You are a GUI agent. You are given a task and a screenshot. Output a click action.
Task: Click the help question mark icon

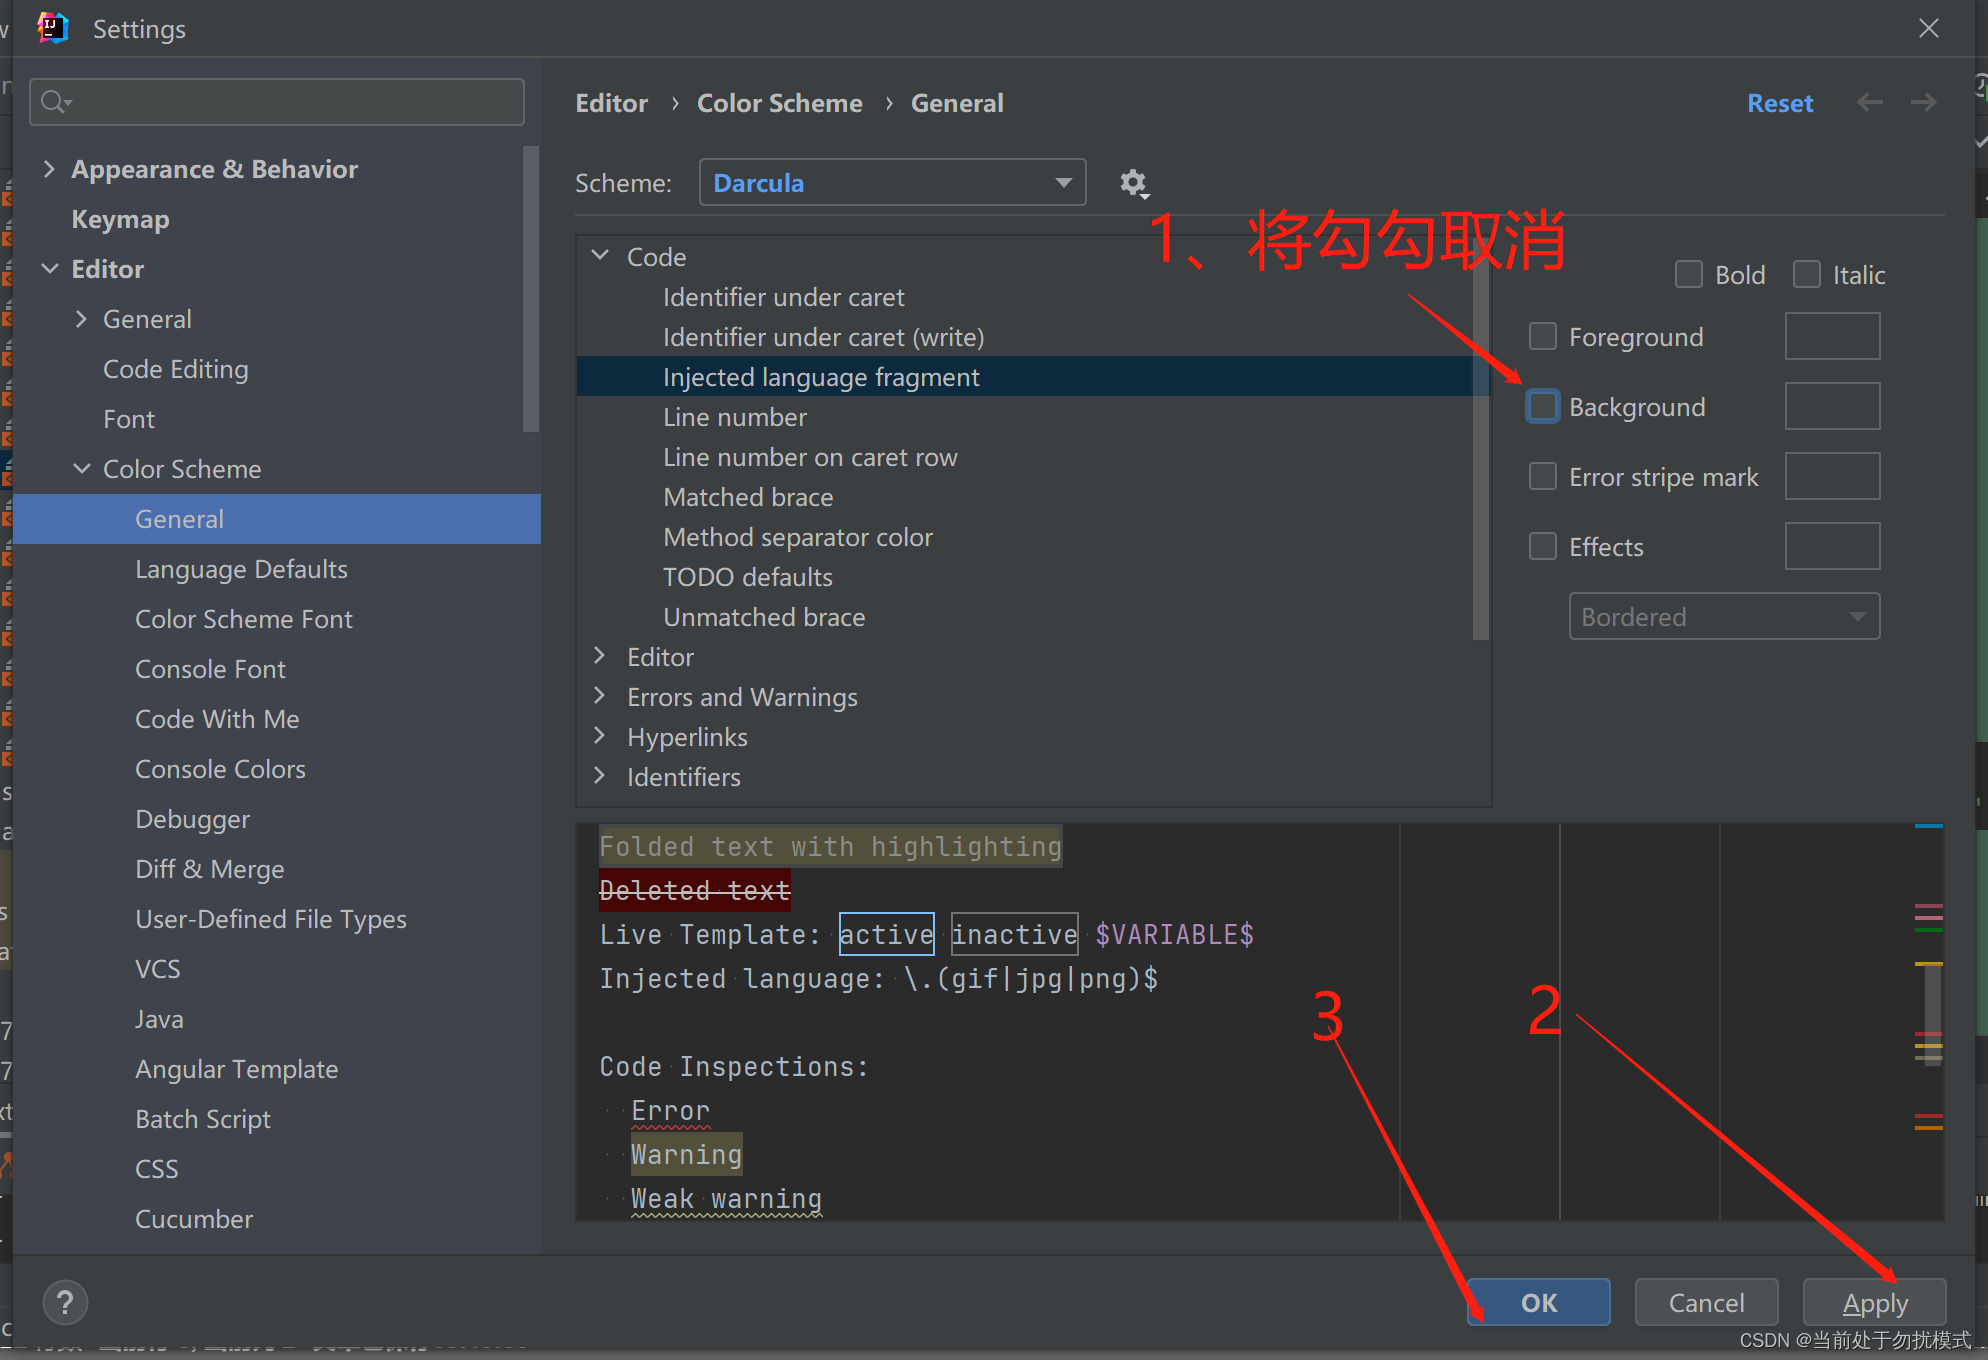(65, 1302)
